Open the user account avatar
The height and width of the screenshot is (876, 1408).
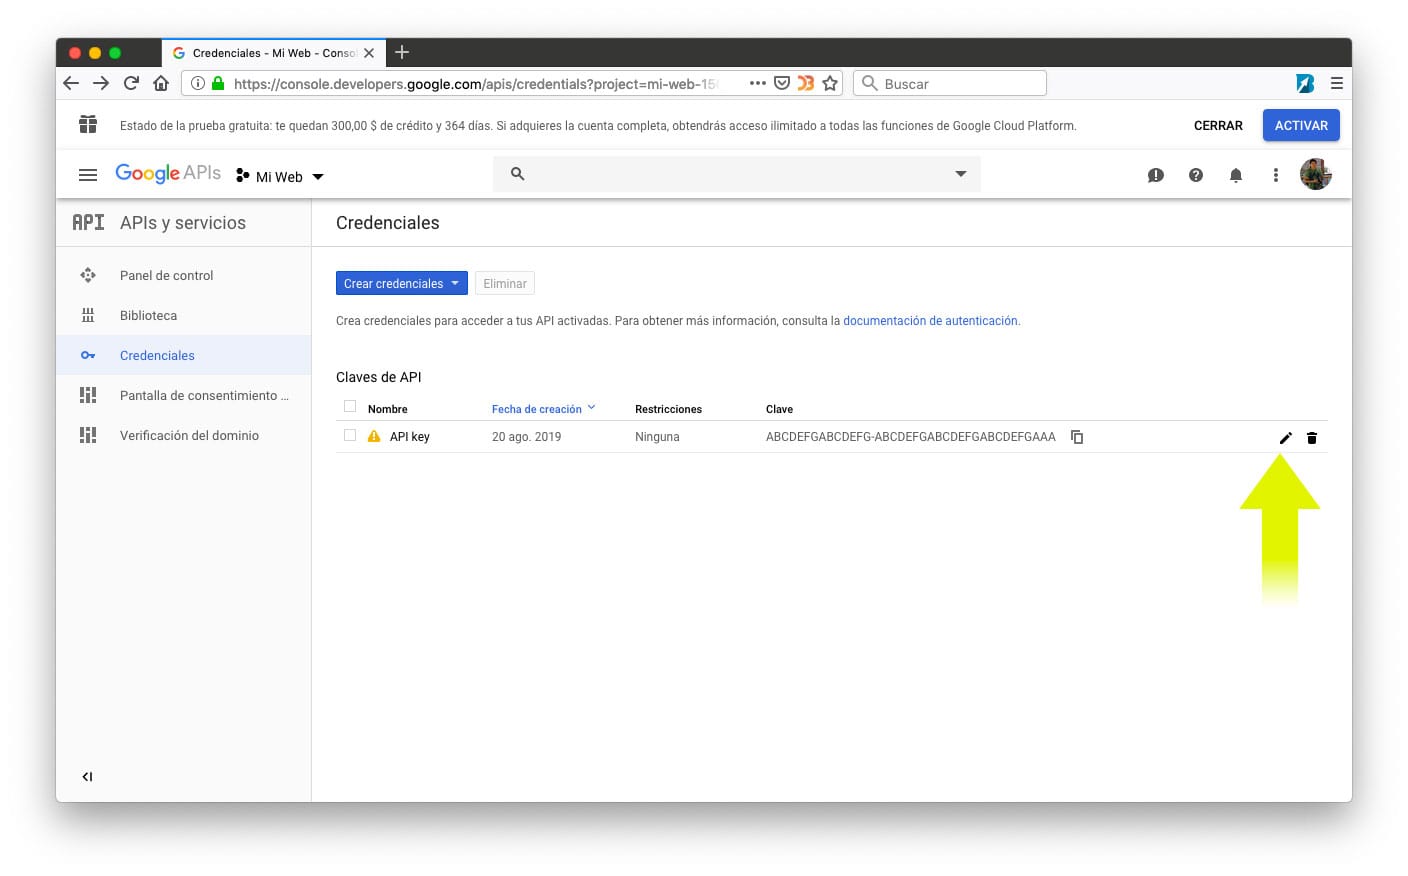tap(1316, 174)
